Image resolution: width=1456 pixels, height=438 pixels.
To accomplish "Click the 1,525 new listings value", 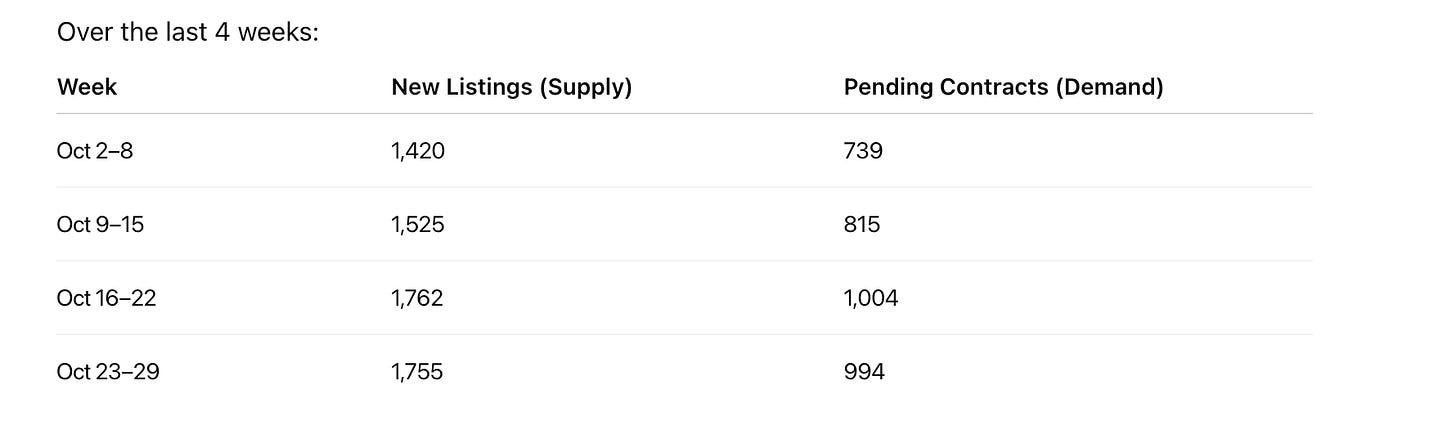I will pos(418,225).
